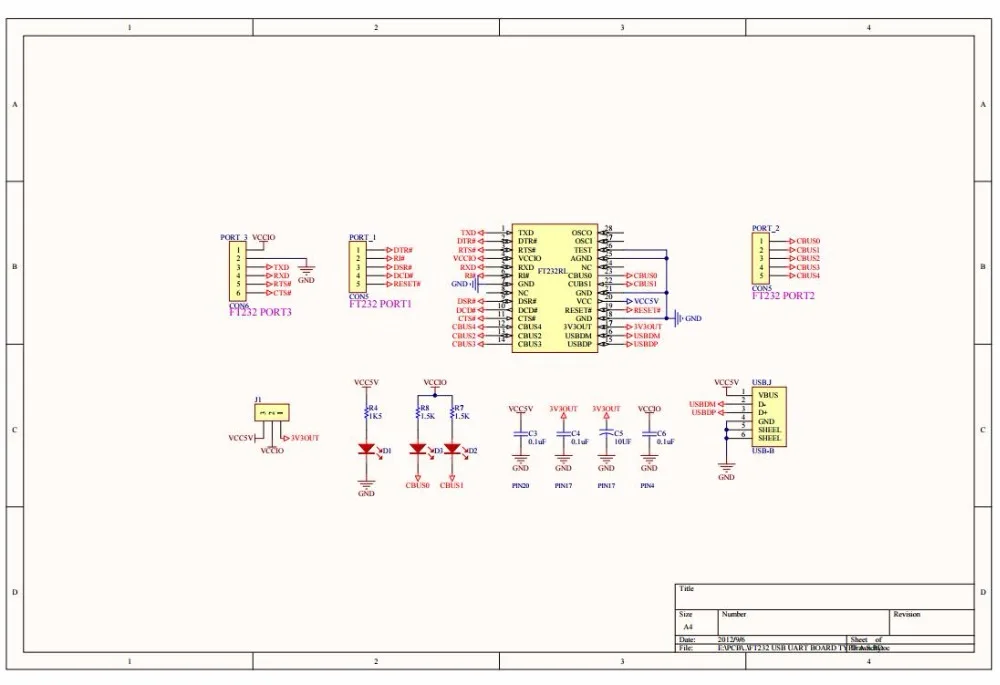Select the USB-B connector symbol

(x=768, y=416)
